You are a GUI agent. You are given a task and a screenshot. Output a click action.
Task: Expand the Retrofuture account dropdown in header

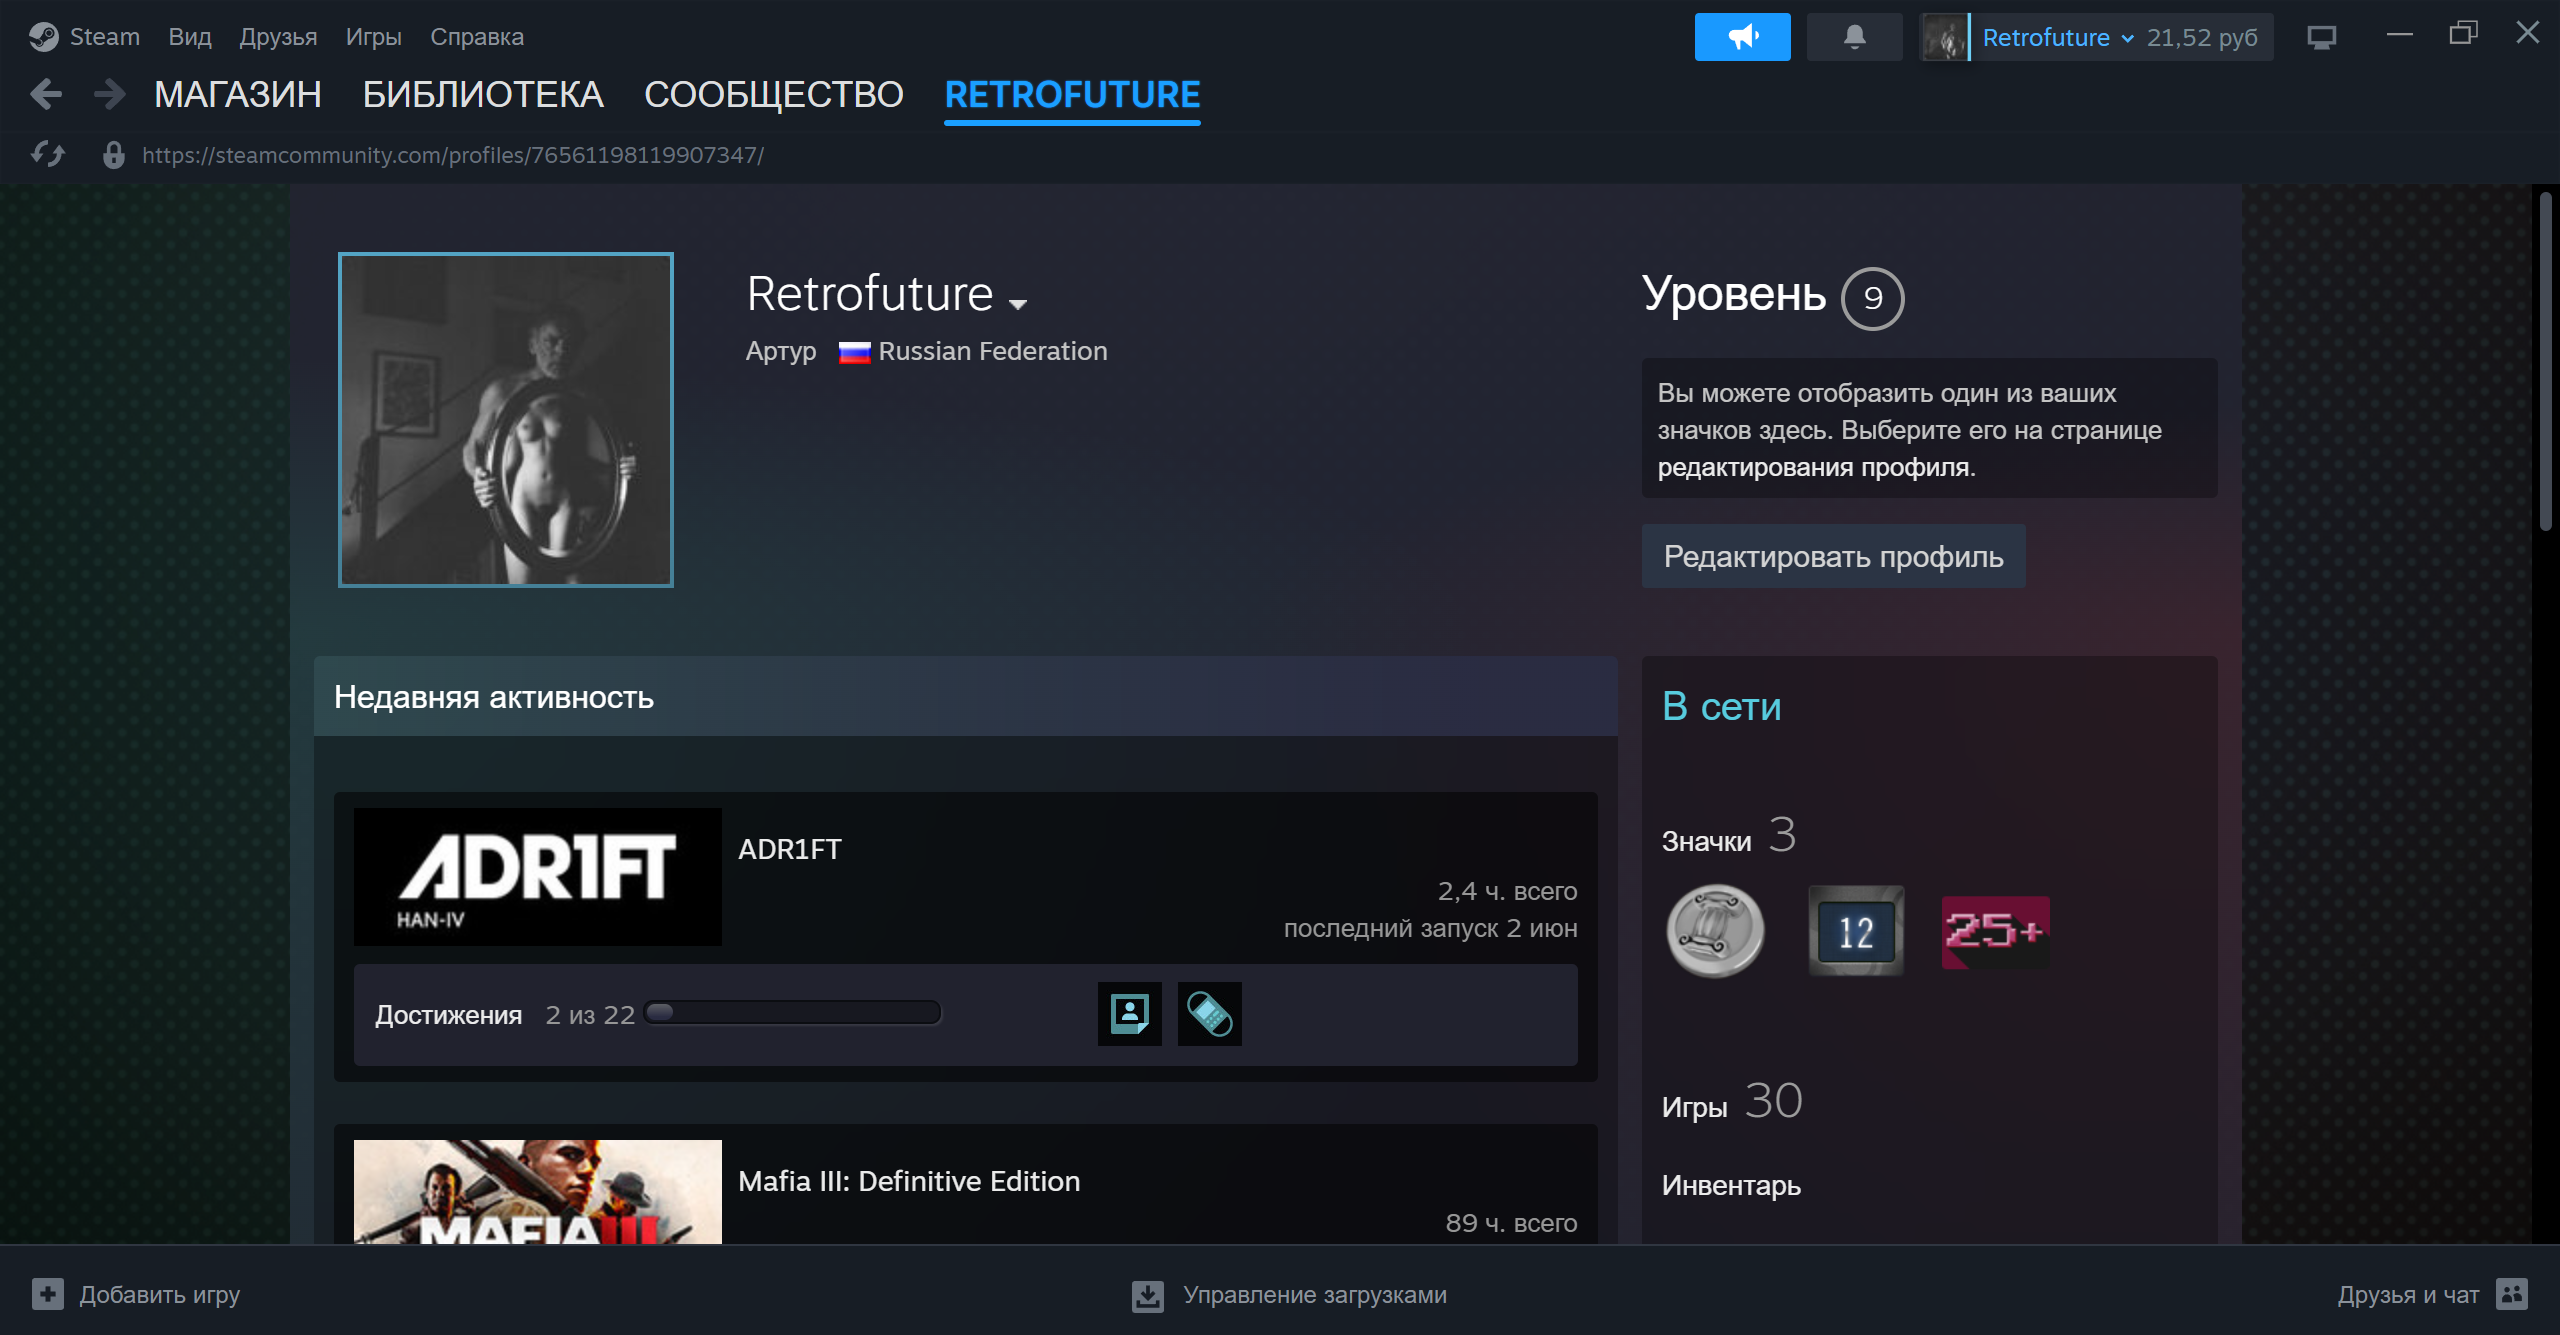[x=2127, y=38]
